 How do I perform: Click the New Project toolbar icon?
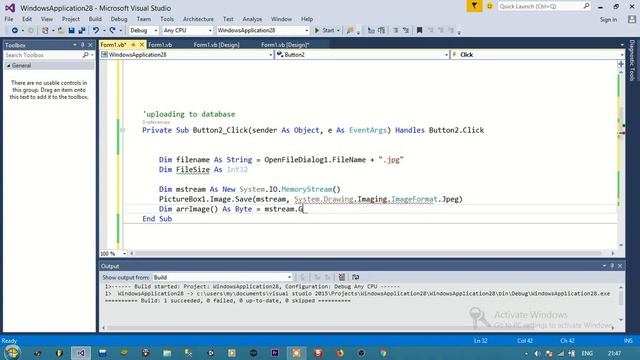tap(45, 30)
